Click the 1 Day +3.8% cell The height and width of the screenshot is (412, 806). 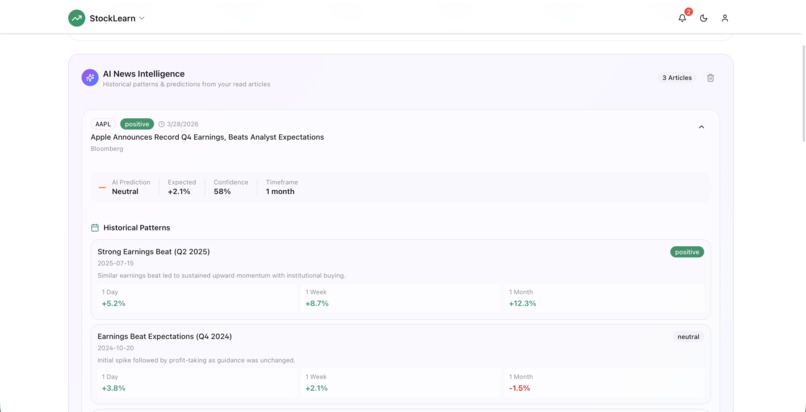pyautogui.click(x=197, y=383)
